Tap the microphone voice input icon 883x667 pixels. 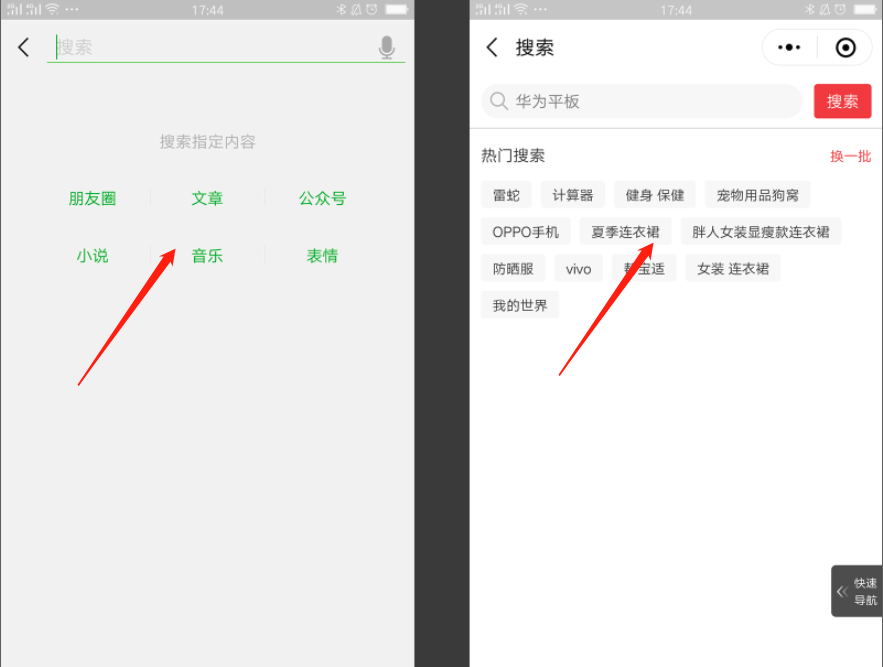click(387, 47)
